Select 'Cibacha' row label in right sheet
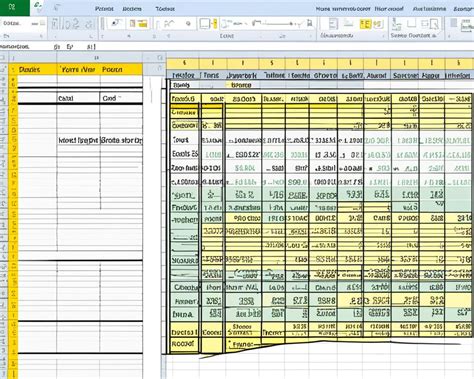This screenshot has width=474, height=379. (185, 287)
